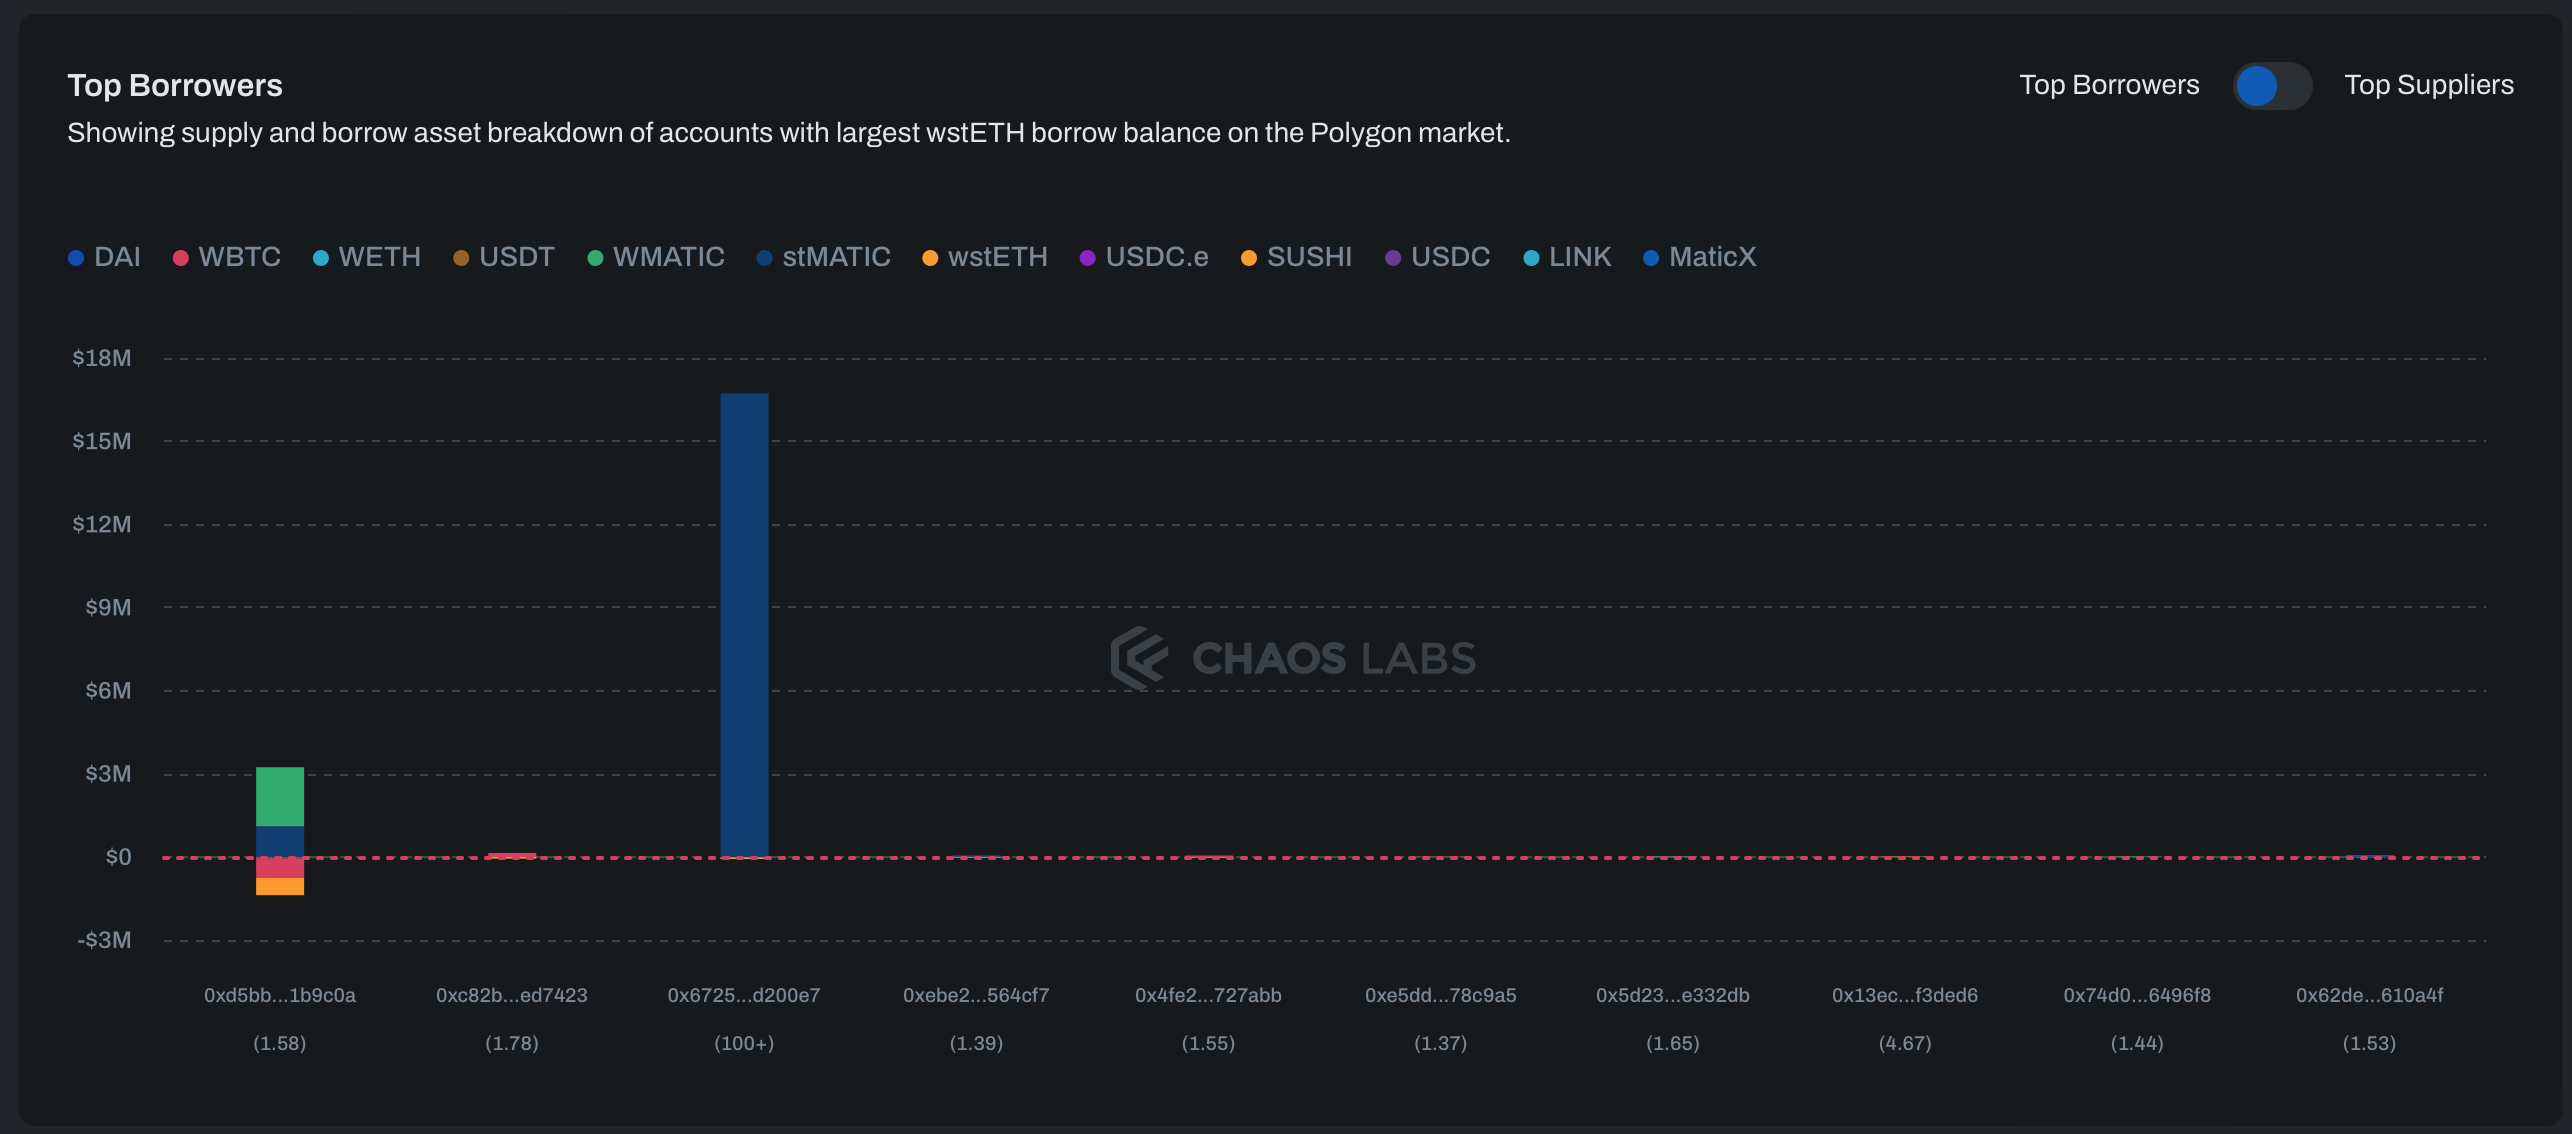The width and height of the screenshot is (2572, 1134).
Task: Open account 0xc82b...ed7423 label
Action: tap(512, 995)
